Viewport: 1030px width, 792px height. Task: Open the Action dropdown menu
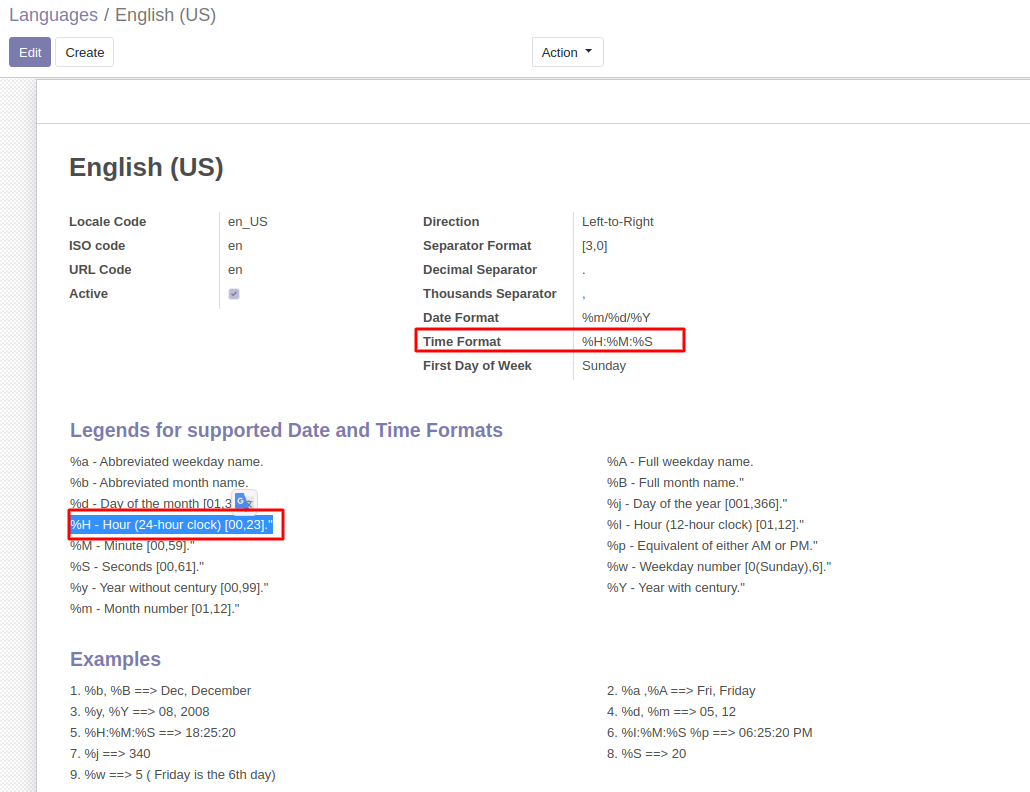(x=568, y=53)
